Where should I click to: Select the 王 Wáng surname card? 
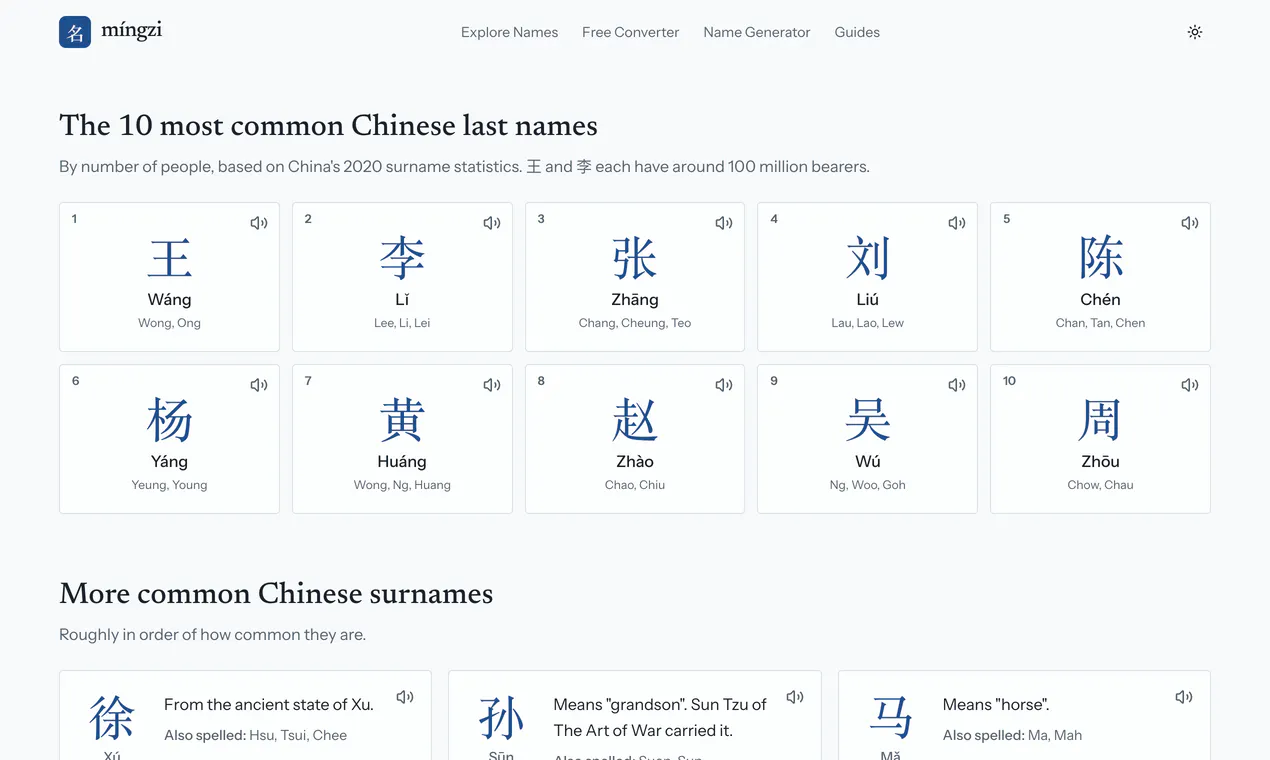(169, 277)
